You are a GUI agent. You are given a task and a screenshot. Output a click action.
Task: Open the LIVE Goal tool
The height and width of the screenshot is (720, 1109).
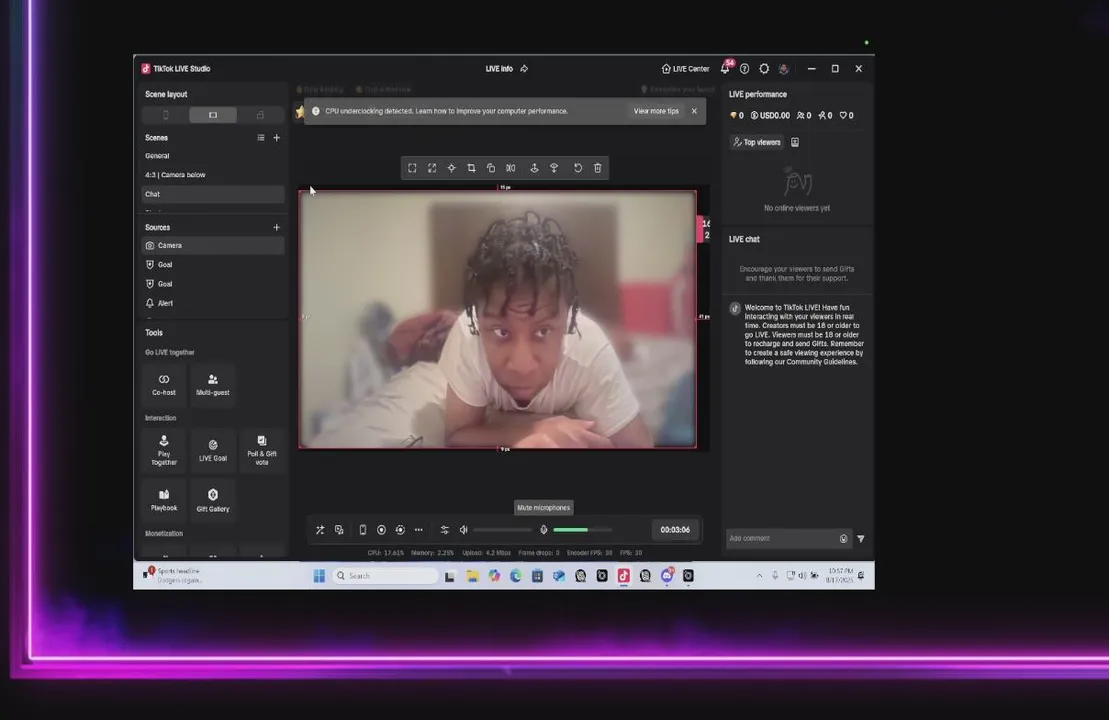click(213, 451)
